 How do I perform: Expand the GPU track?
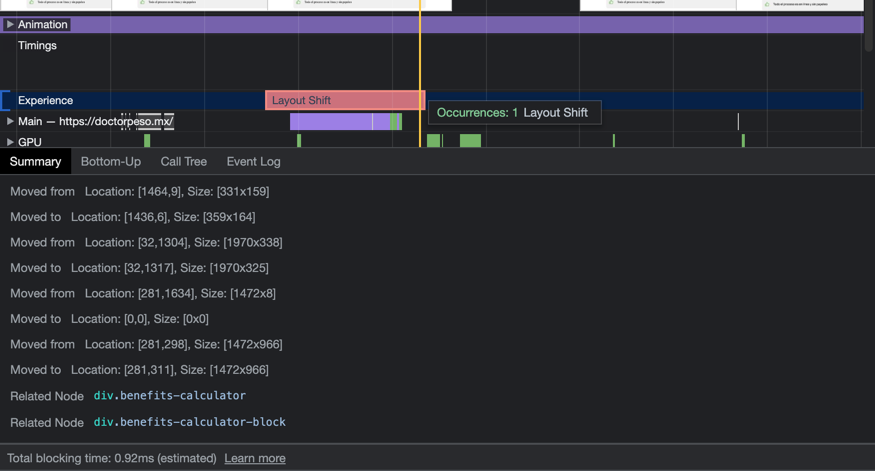click(9, 142)
